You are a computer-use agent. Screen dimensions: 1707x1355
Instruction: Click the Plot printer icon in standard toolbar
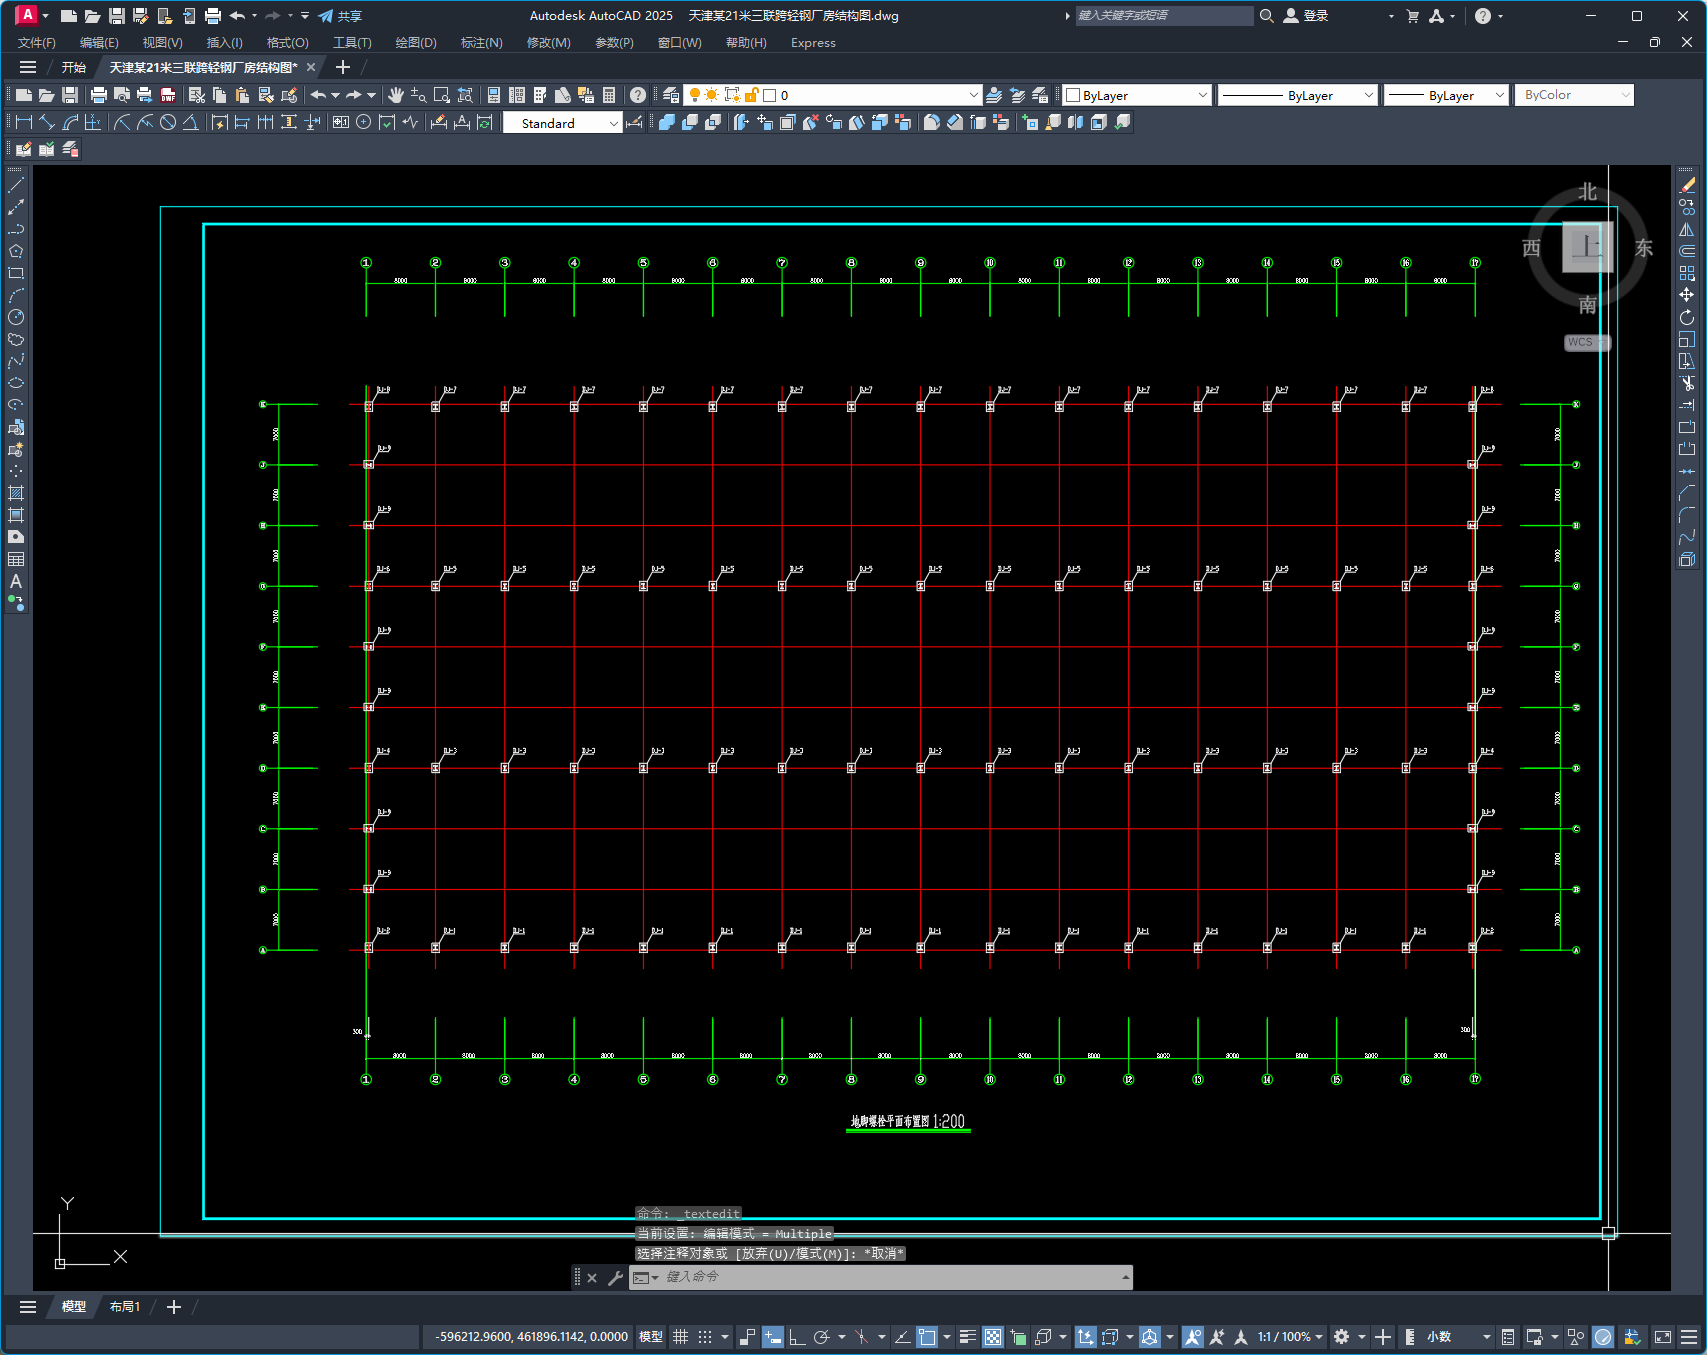99,95
